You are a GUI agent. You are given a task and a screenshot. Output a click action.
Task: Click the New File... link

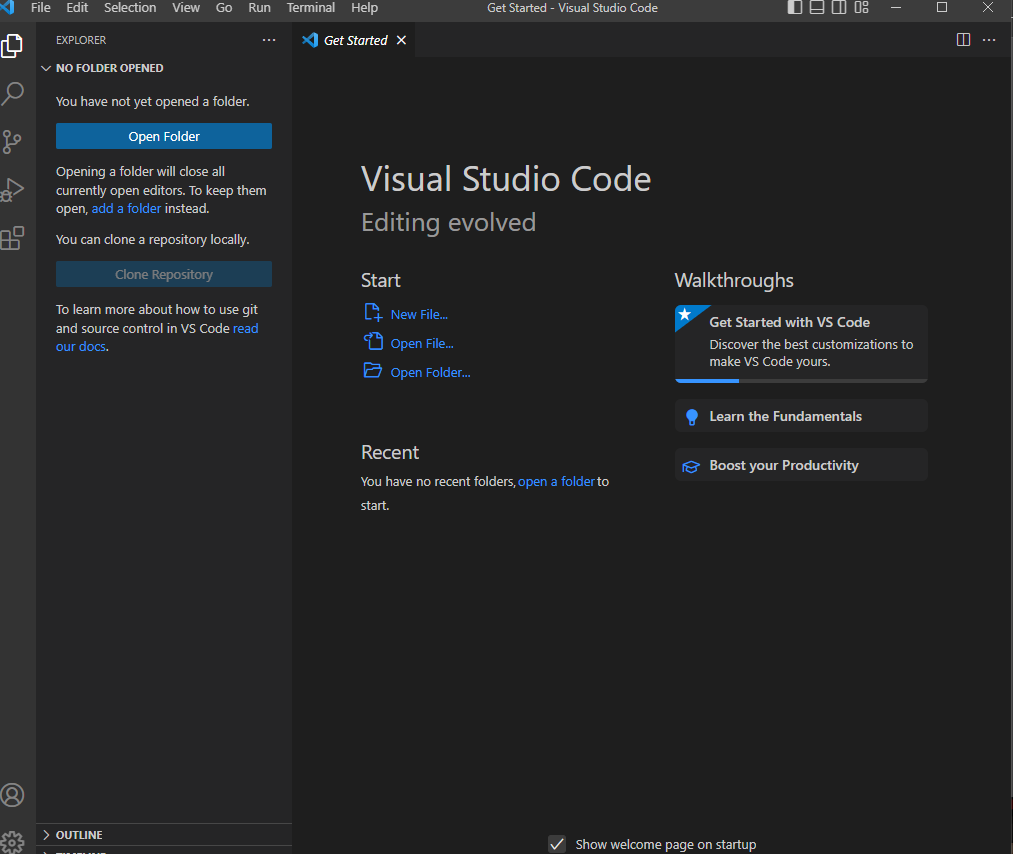[x=419, y=315]
